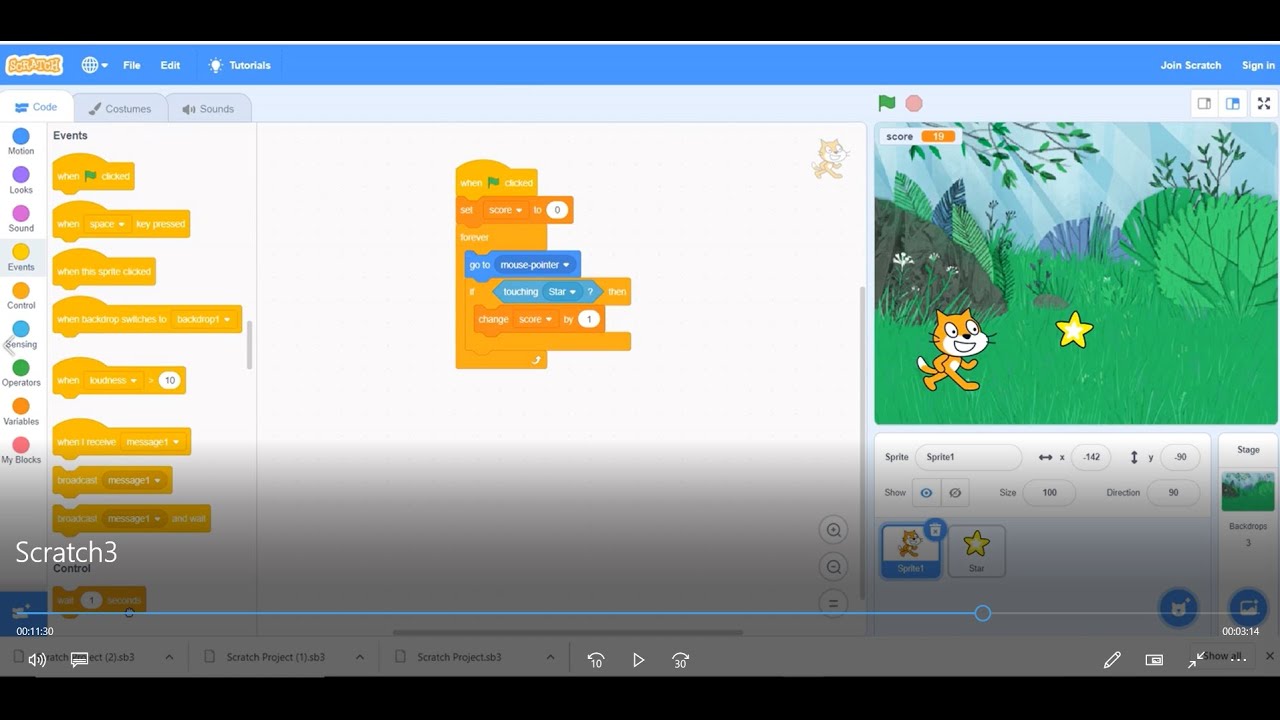Open Scratch Project.sb3 download options chevron
The width and height of the screenshot is (1280, 720).
(550, 657)
